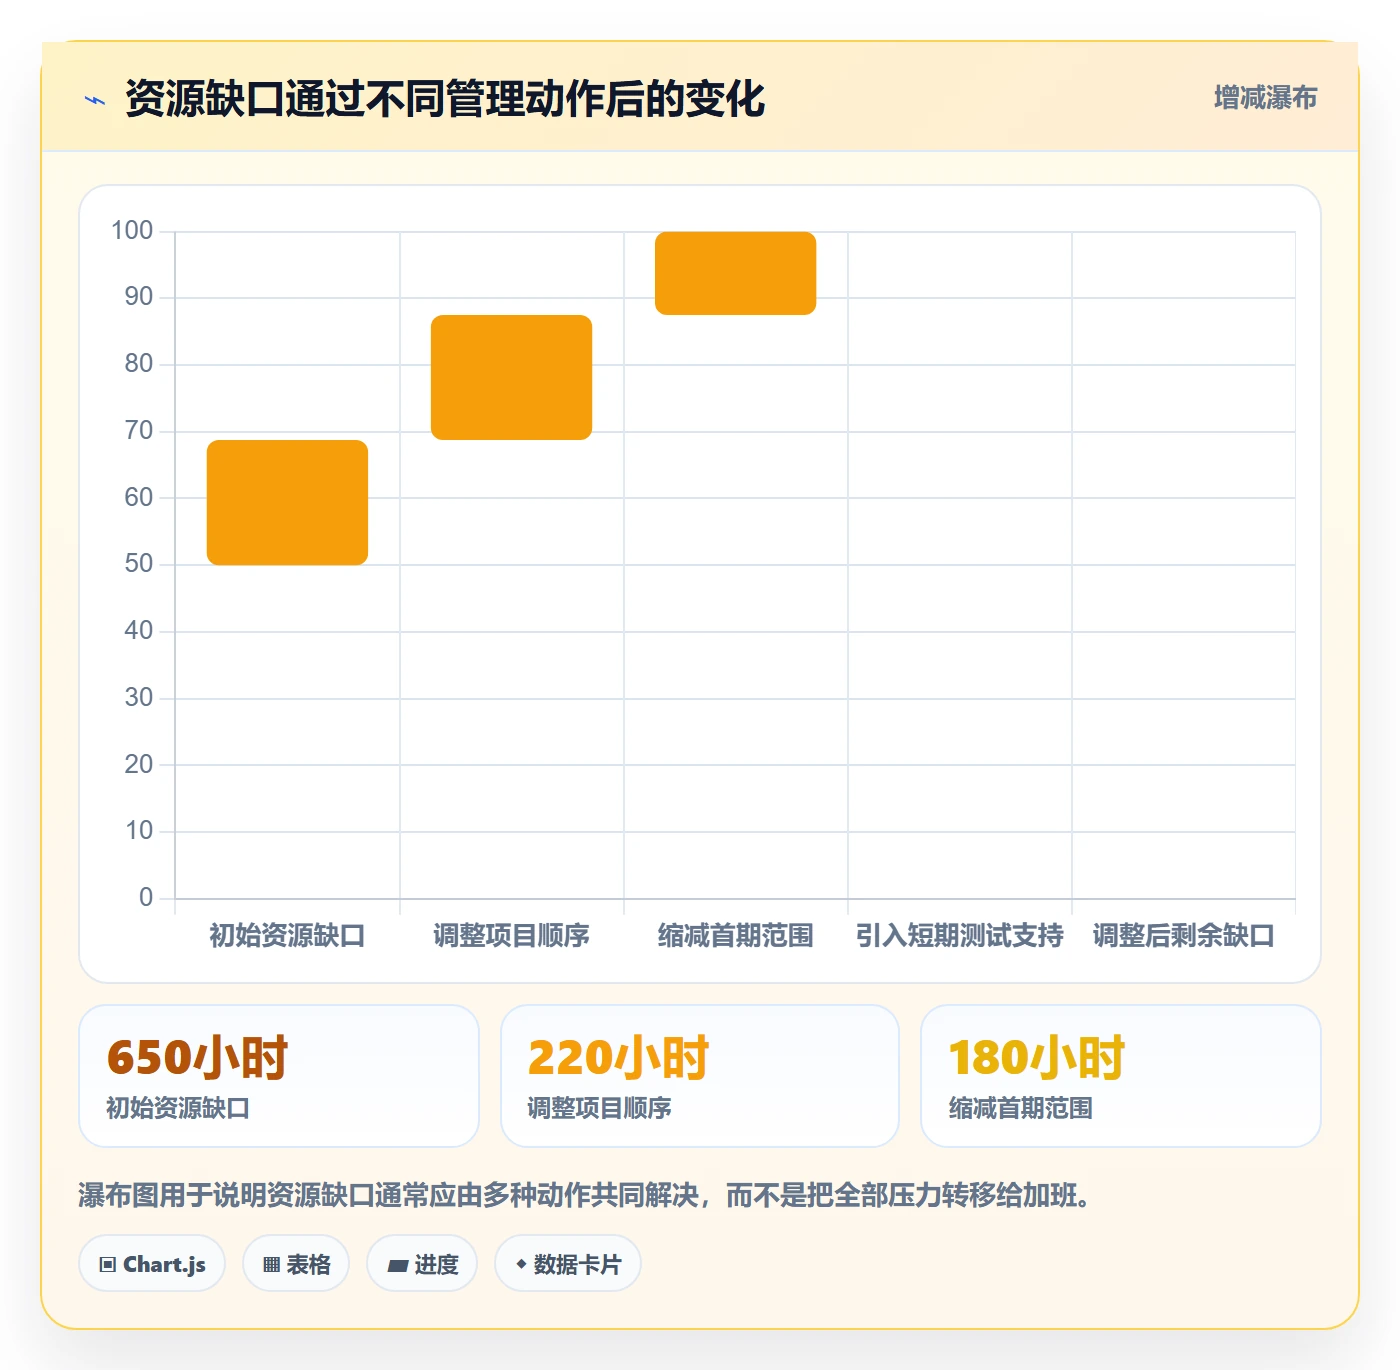Click the chart title 资源缺口通过不同管理动作后的变化
The image size is (1400, 1370).
[445, 99]
